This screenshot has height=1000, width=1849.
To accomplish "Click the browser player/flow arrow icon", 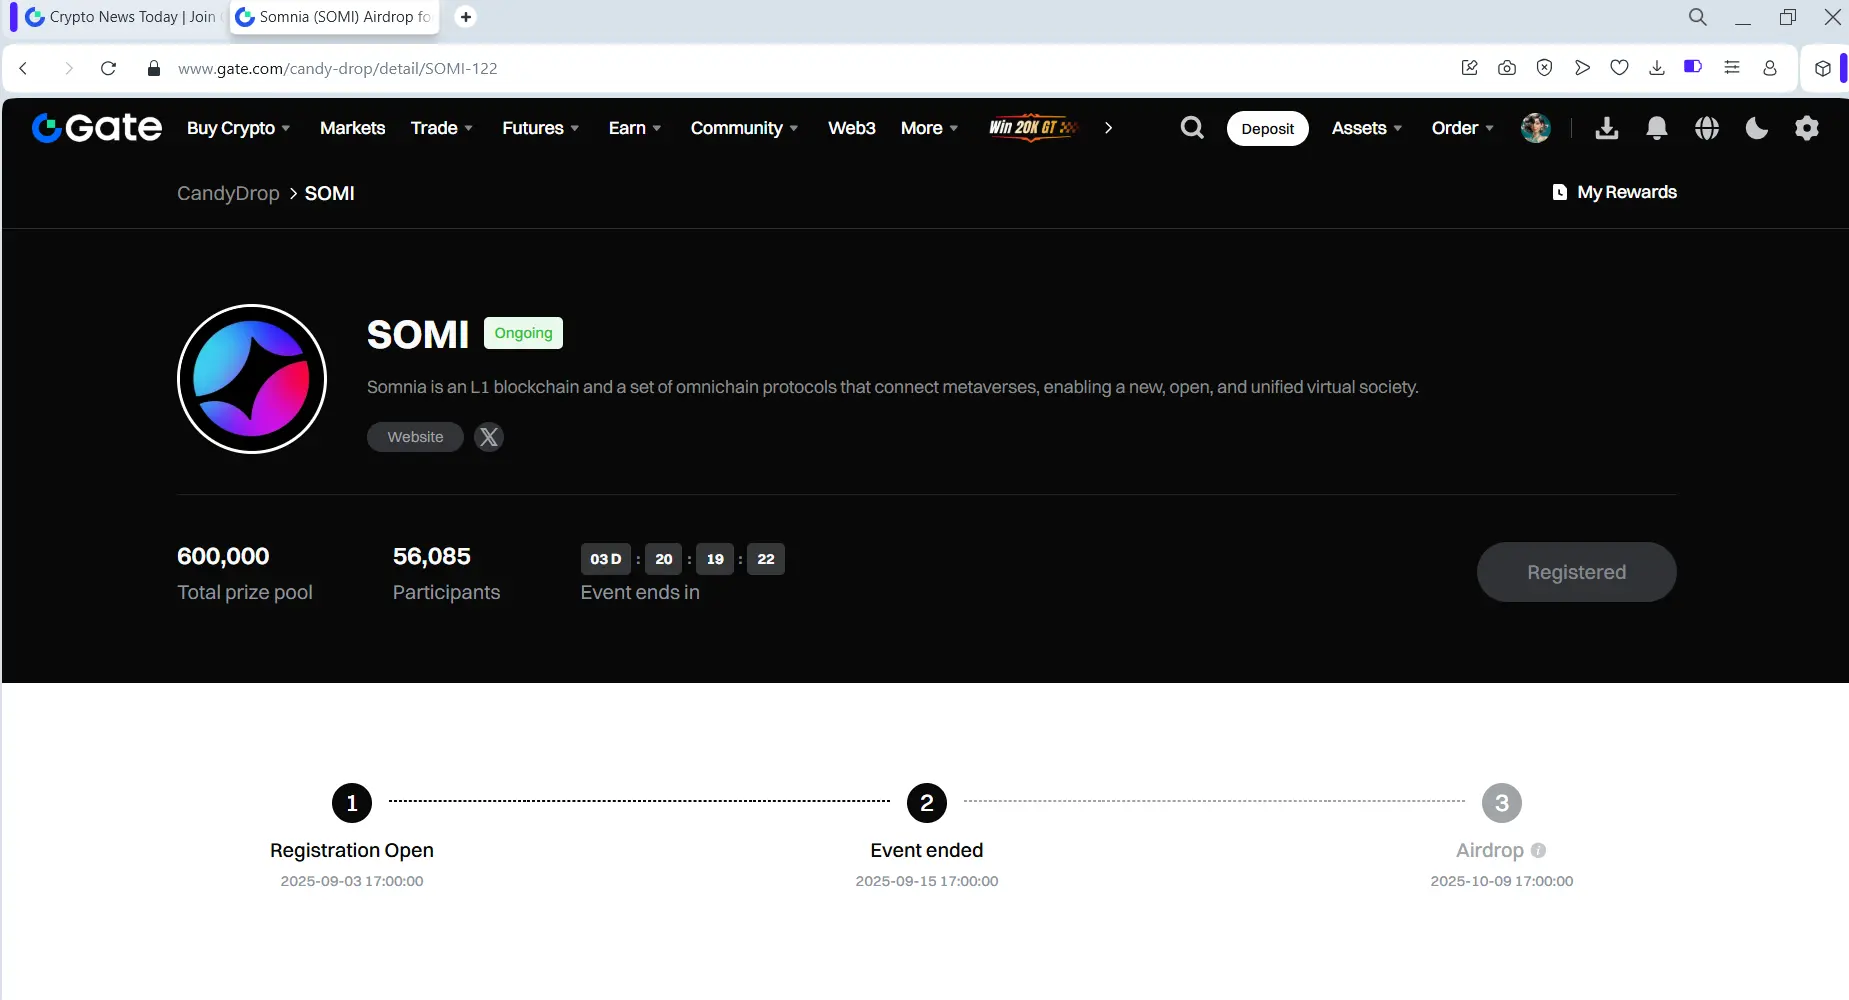I will click(1582, 68).
